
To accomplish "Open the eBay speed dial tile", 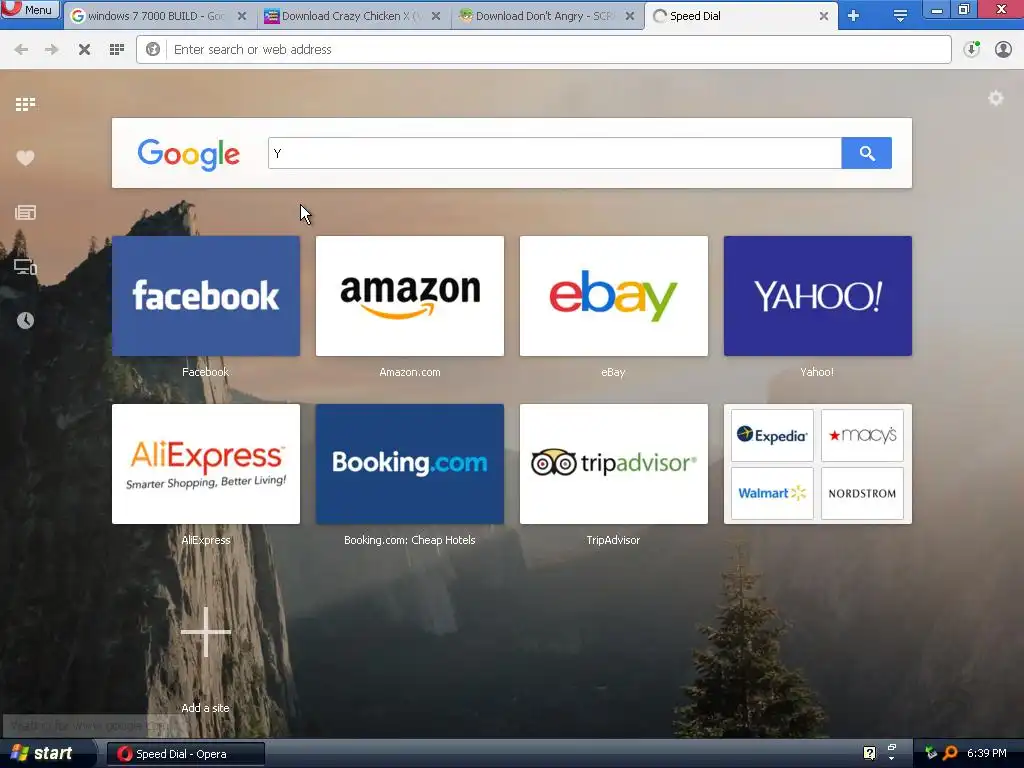I will point(613,296).
